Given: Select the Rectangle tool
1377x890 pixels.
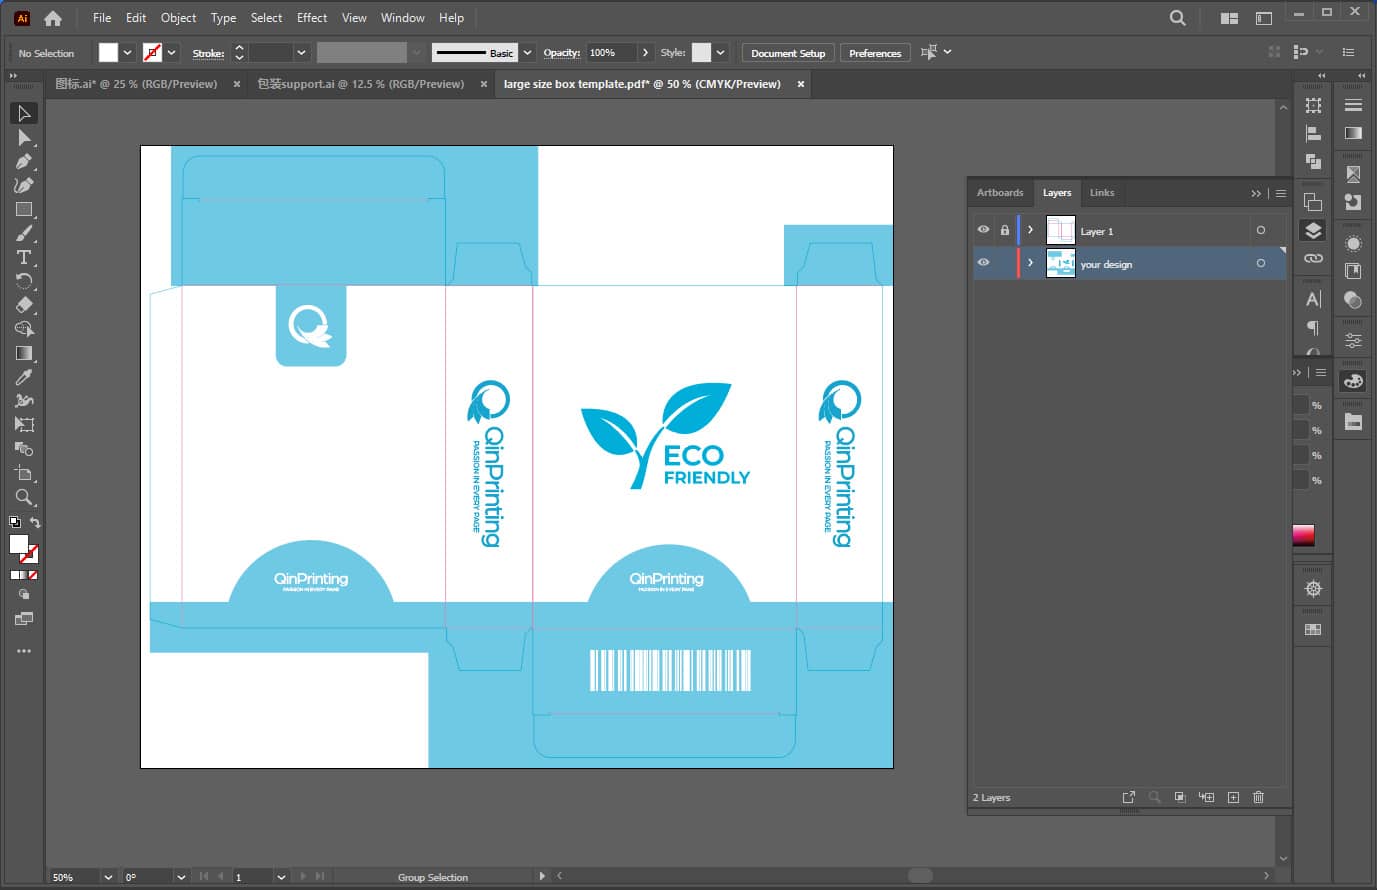Looking at the screenshot, I should pyautogui.click(x=24, y=209).
